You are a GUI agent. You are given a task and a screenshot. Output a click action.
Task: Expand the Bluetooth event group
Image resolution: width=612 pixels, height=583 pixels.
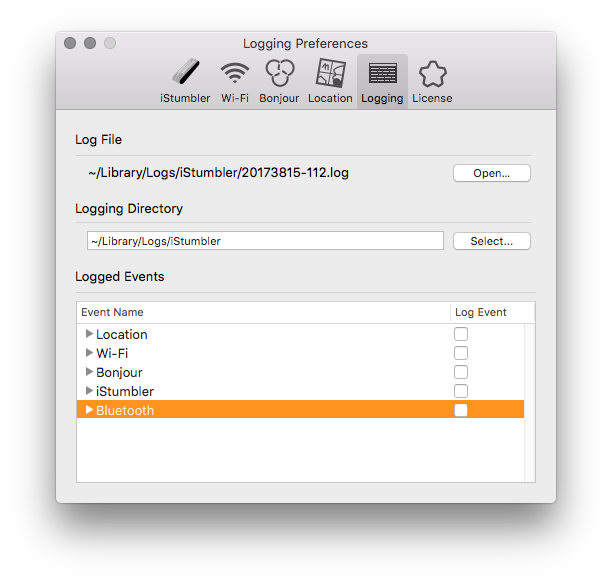[89, 409]
